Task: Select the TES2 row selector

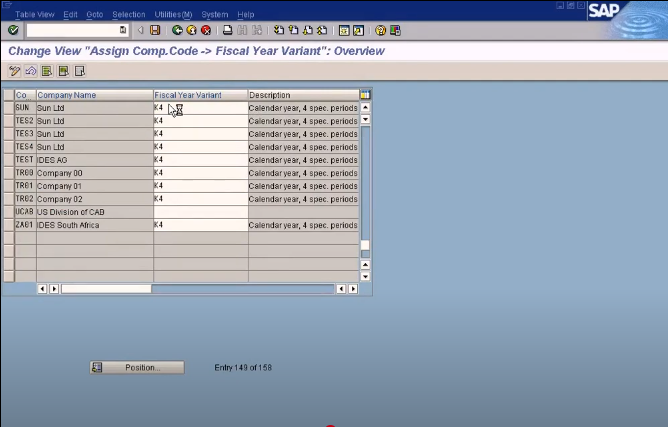Action: 9,121
